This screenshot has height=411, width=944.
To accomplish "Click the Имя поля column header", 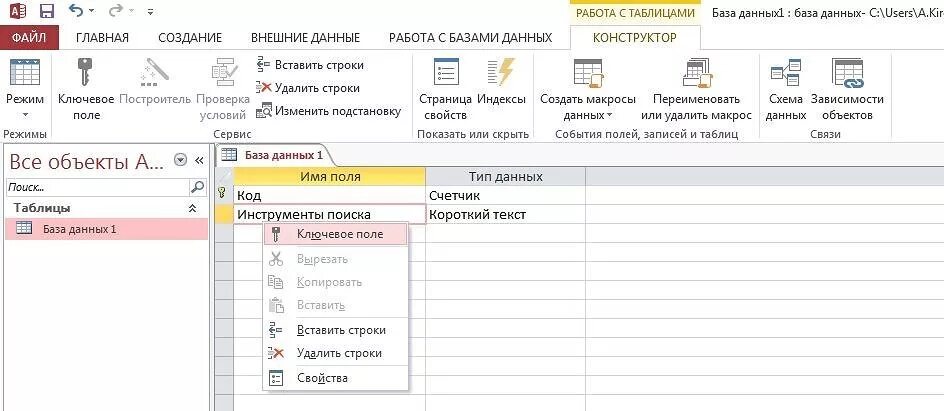I will click(329, 176).
